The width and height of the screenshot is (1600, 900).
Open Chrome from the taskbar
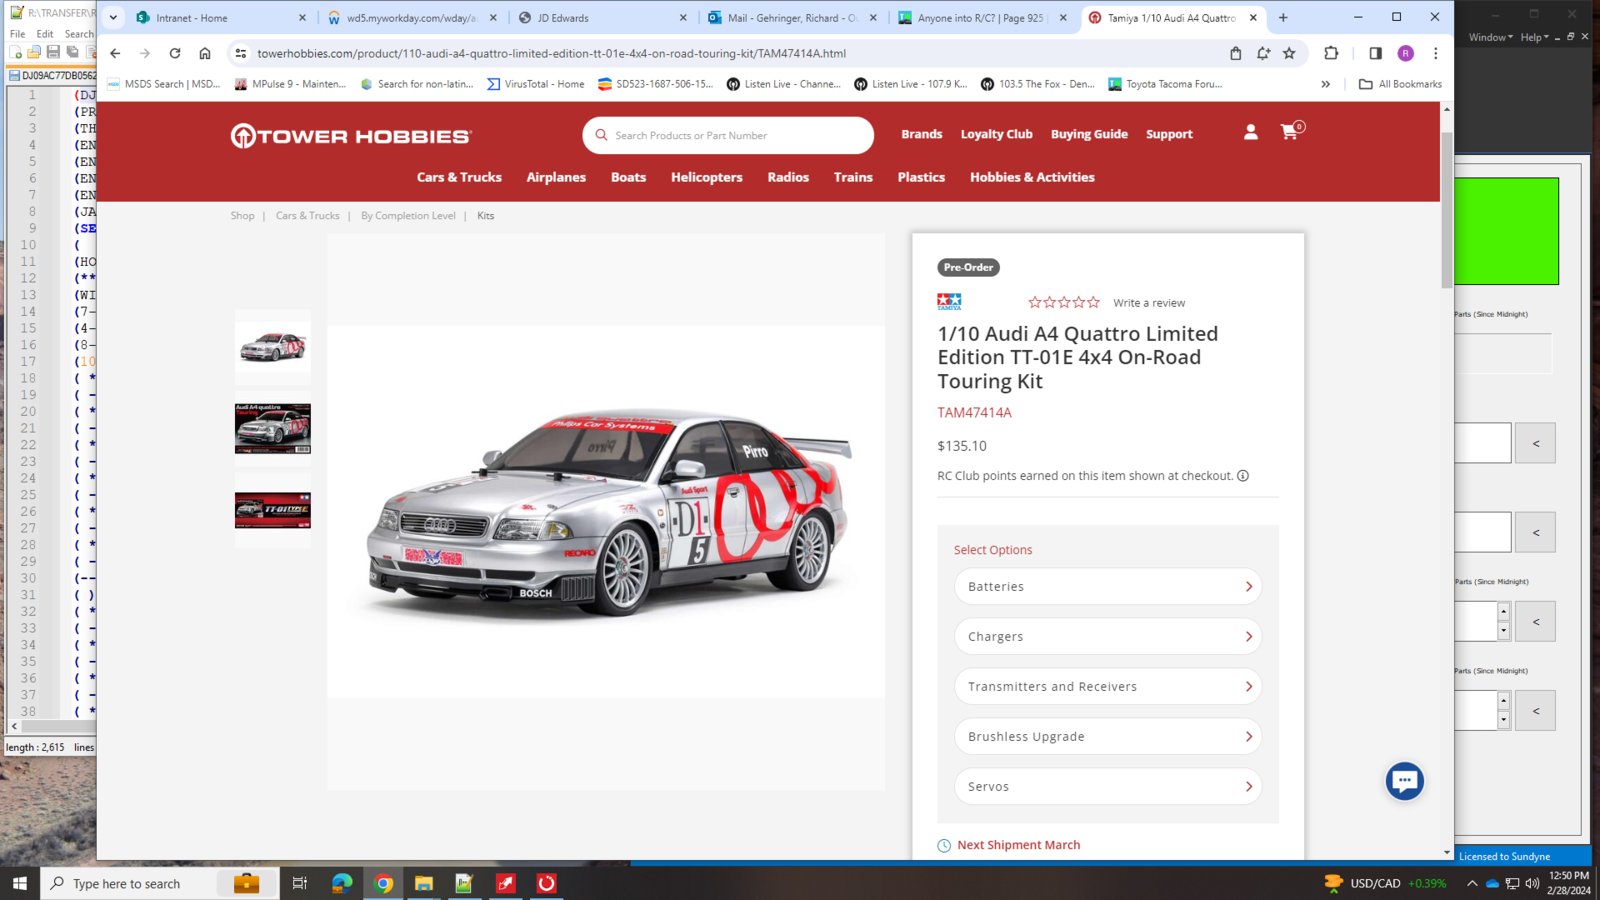[383, 883]
